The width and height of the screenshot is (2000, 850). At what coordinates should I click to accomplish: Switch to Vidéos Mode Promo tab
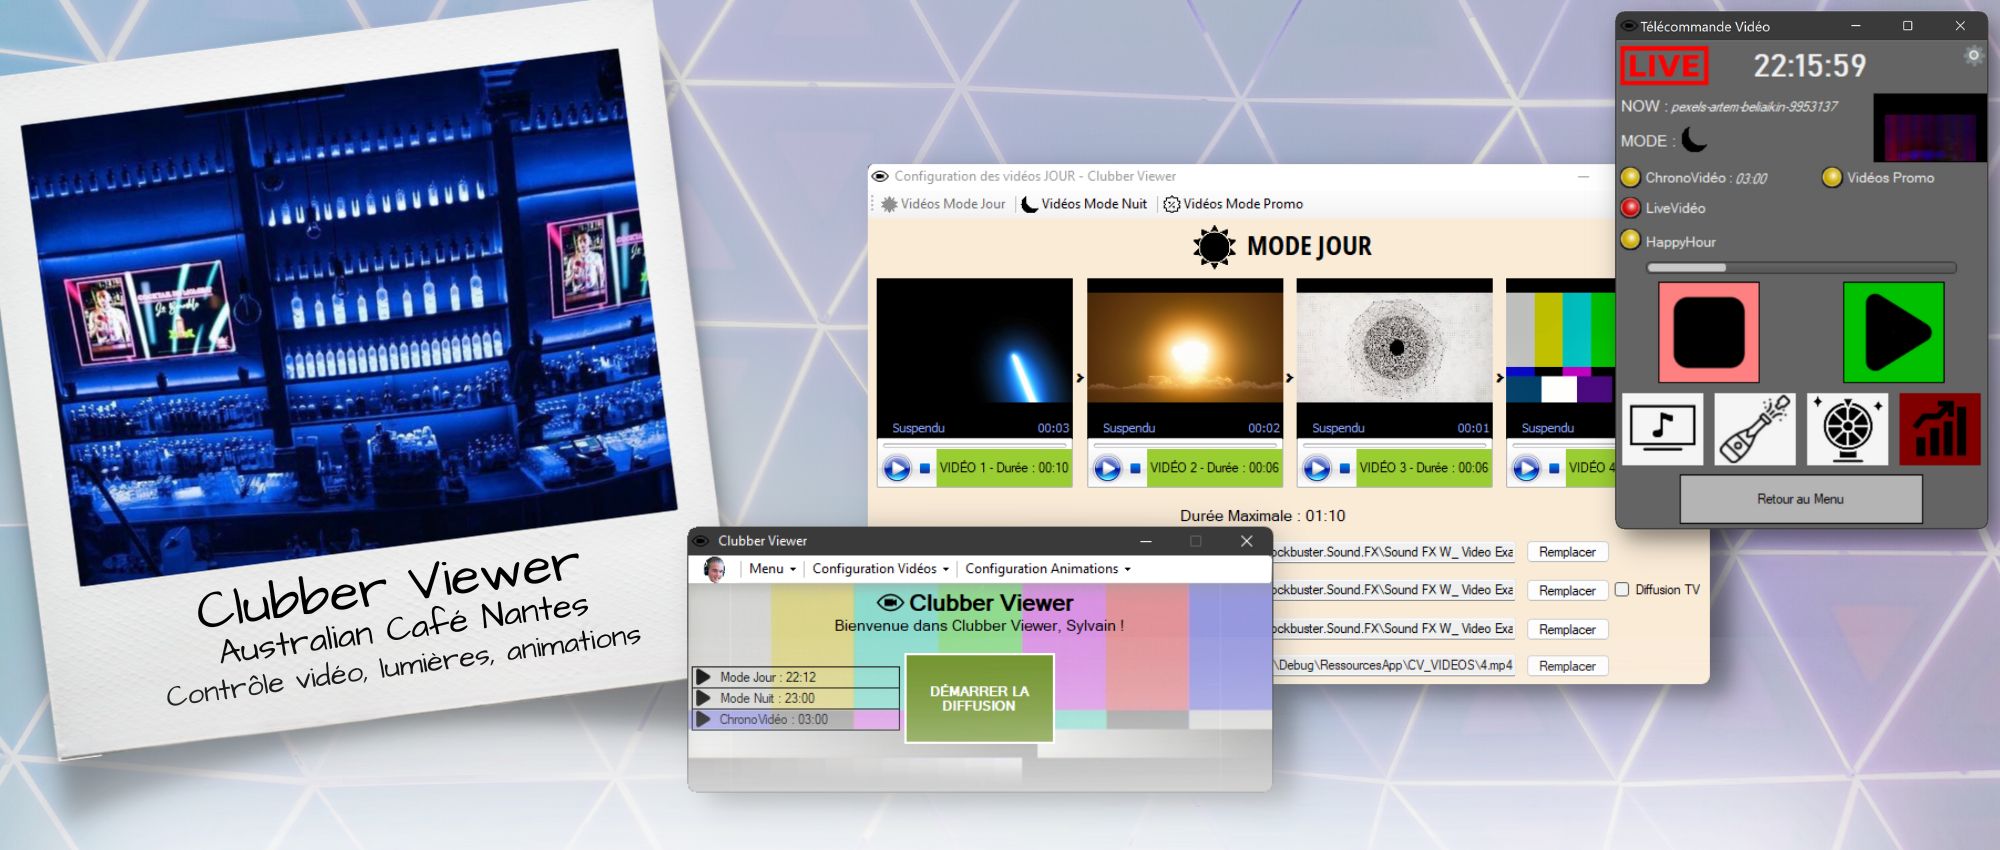(x=1233, y=204)
